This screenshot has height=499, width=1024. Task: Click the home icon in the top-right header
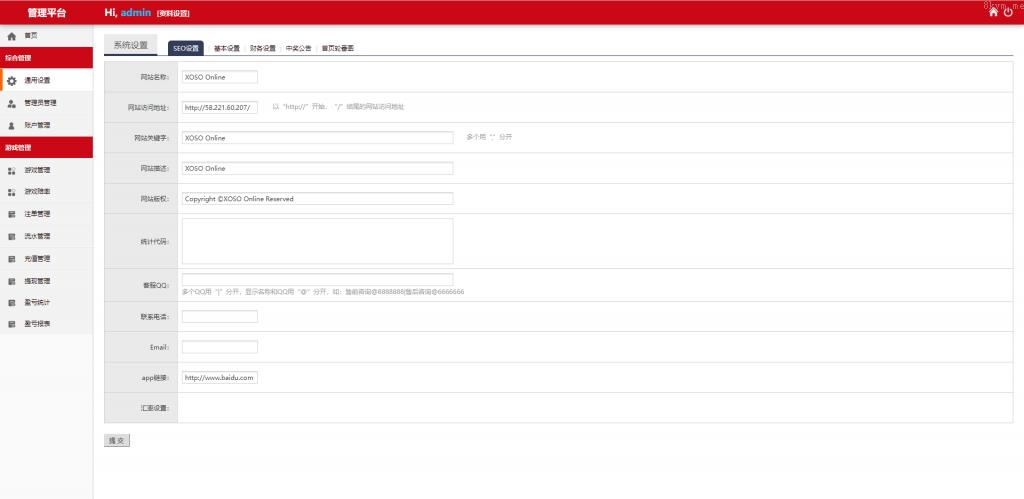(993, 12)
